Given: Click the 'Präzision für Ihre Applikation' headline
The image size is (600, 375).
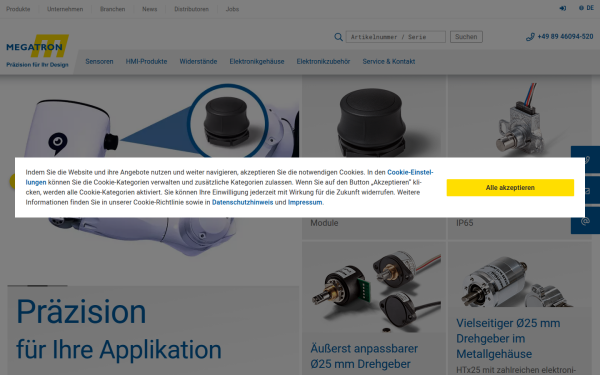Looking at the screenshot, I should (119, 329).
